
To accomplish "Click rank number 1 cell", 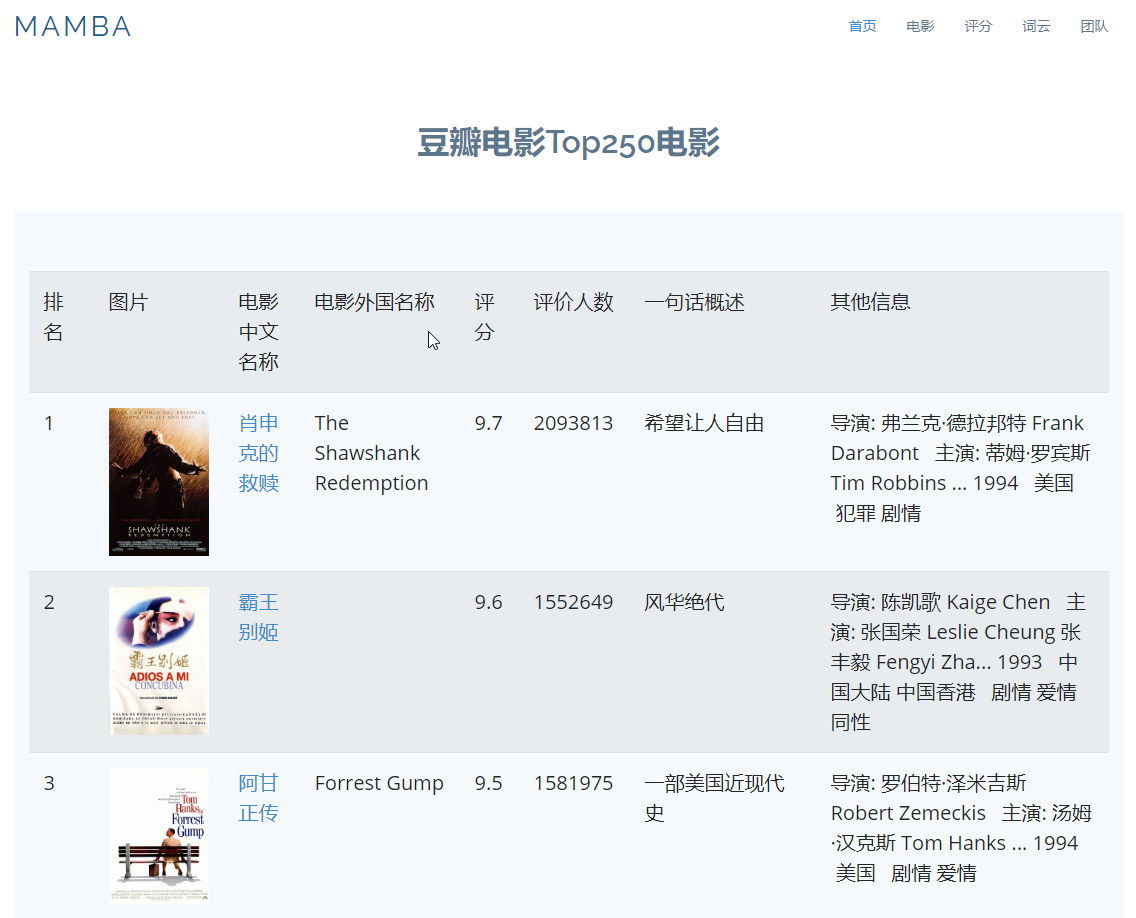I will 49,423.
